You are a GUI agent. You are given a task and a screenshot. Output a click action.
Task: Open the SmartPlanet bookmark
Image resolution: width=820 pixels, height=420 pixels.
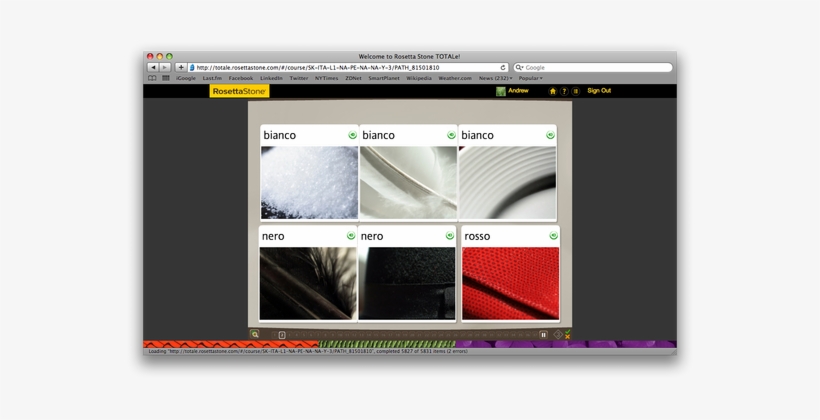pyautogui.click(x=384, y=78)
